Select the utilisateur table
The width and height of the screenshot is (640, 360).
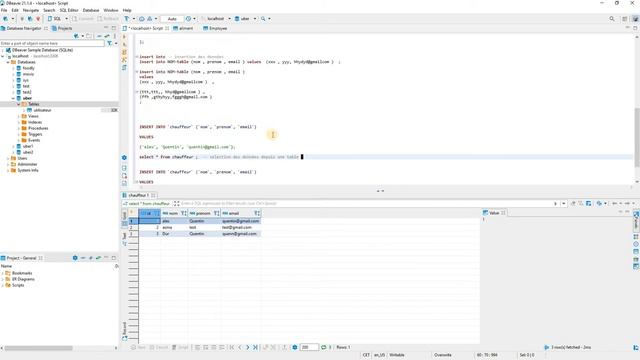pyautogui.click(x=42, y=110)
